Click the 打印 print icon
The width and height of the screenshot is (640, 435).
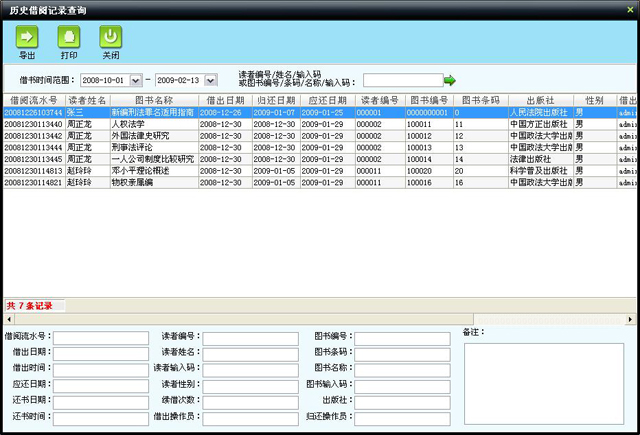point(69,37)
